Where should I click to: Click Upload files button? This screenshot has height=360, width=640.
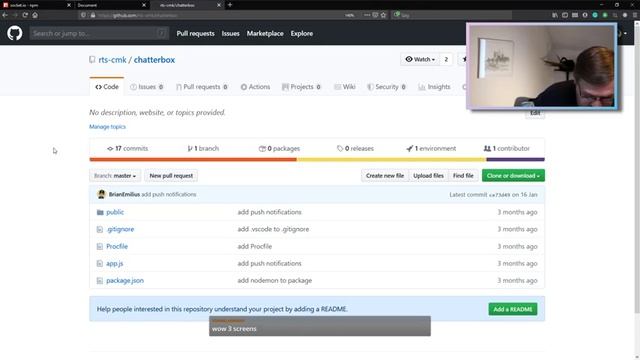click(x=428, y=176)
